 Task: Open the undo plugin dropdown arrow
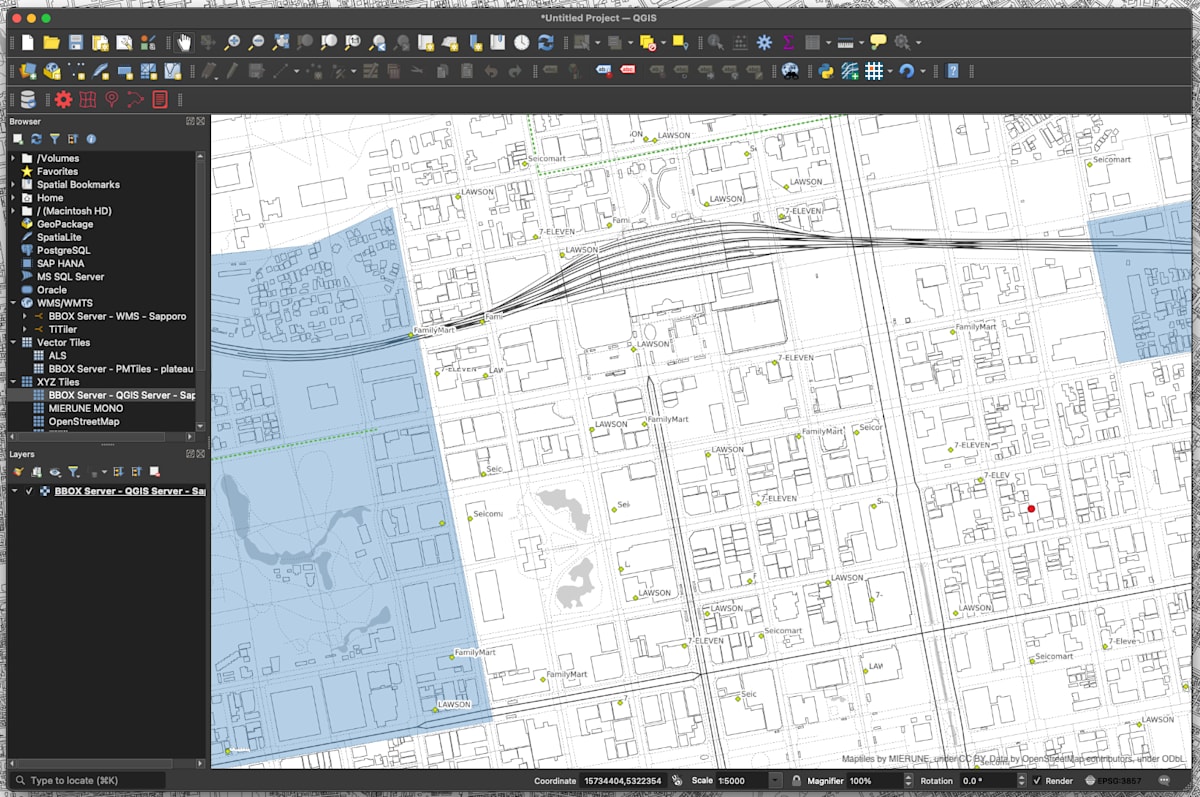(x=922, y=71)
